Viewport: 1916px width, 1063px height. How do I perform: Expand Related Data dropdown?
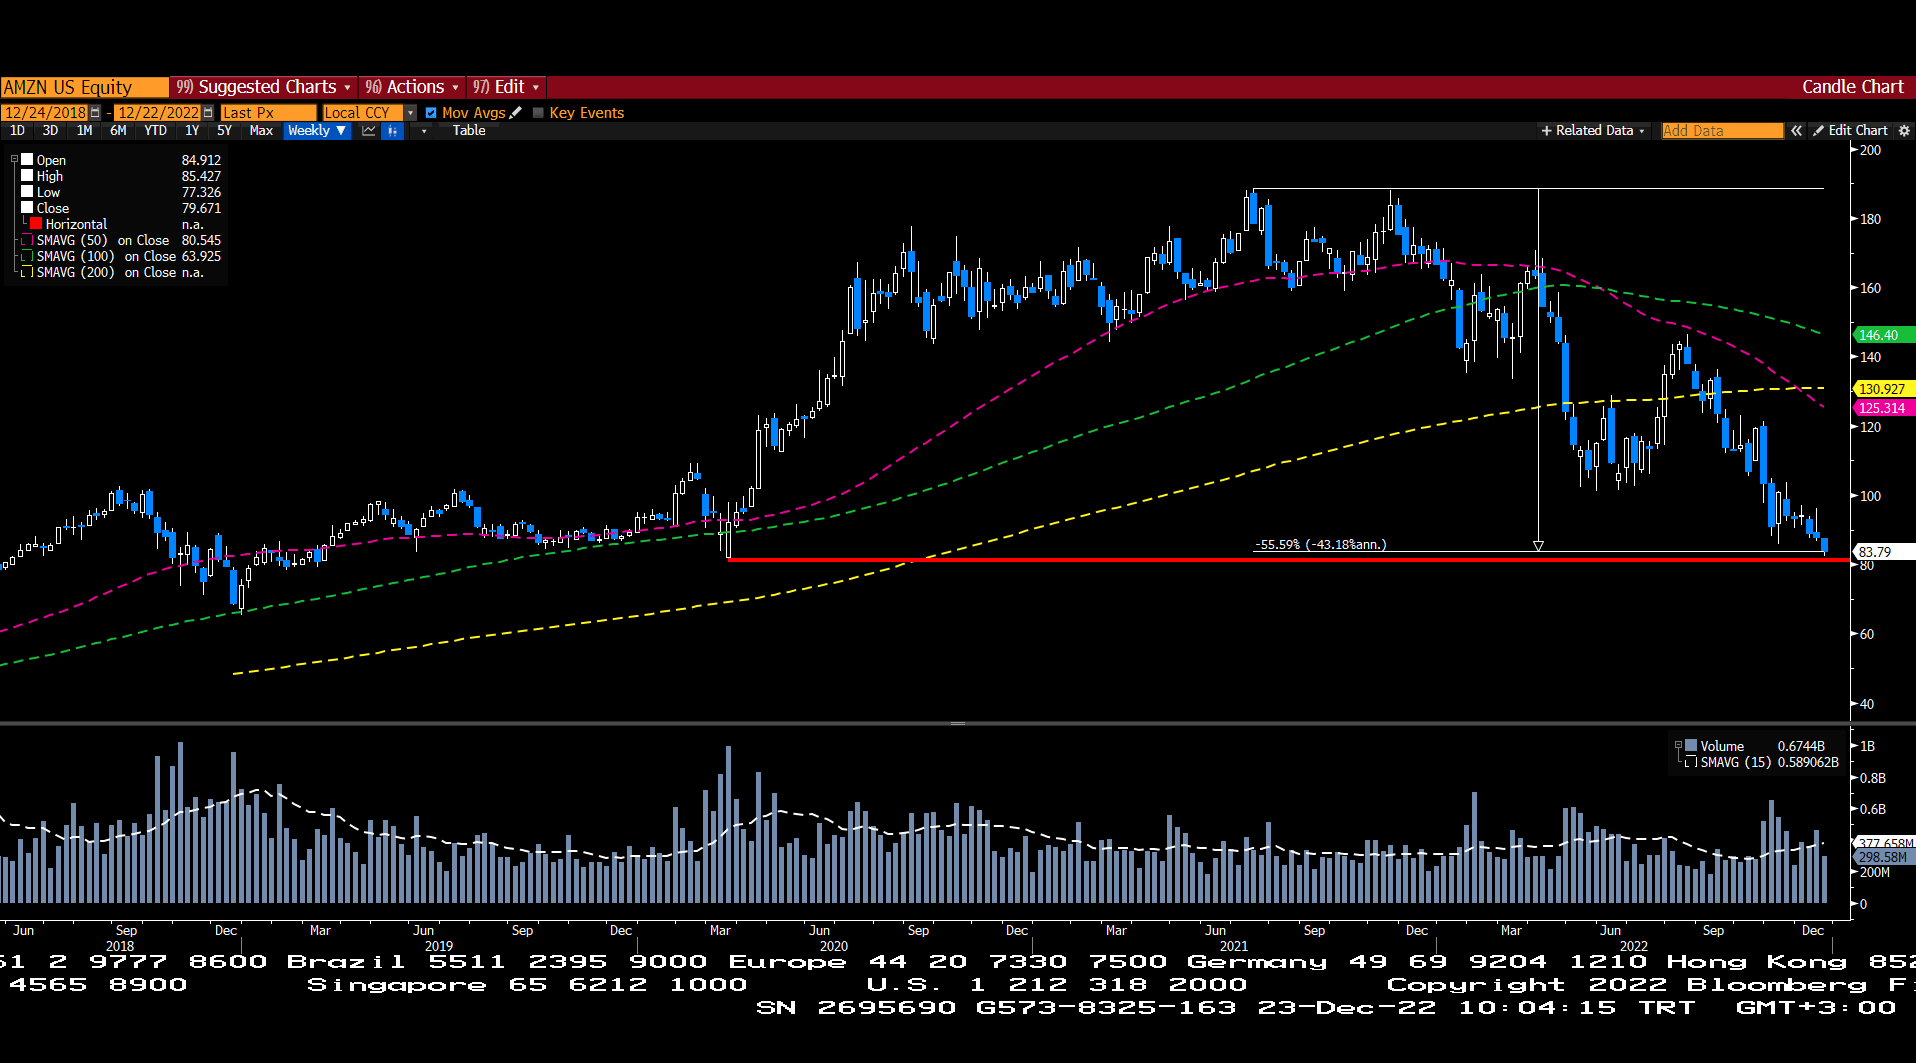(x=1642, y=131)
